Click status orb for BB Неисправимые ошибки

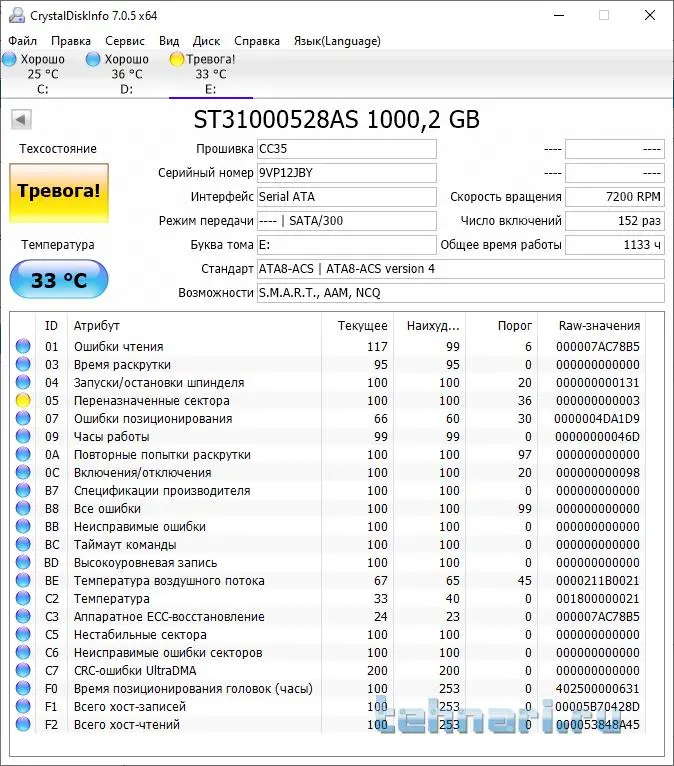pyautogui.click(x=23, y=527)
